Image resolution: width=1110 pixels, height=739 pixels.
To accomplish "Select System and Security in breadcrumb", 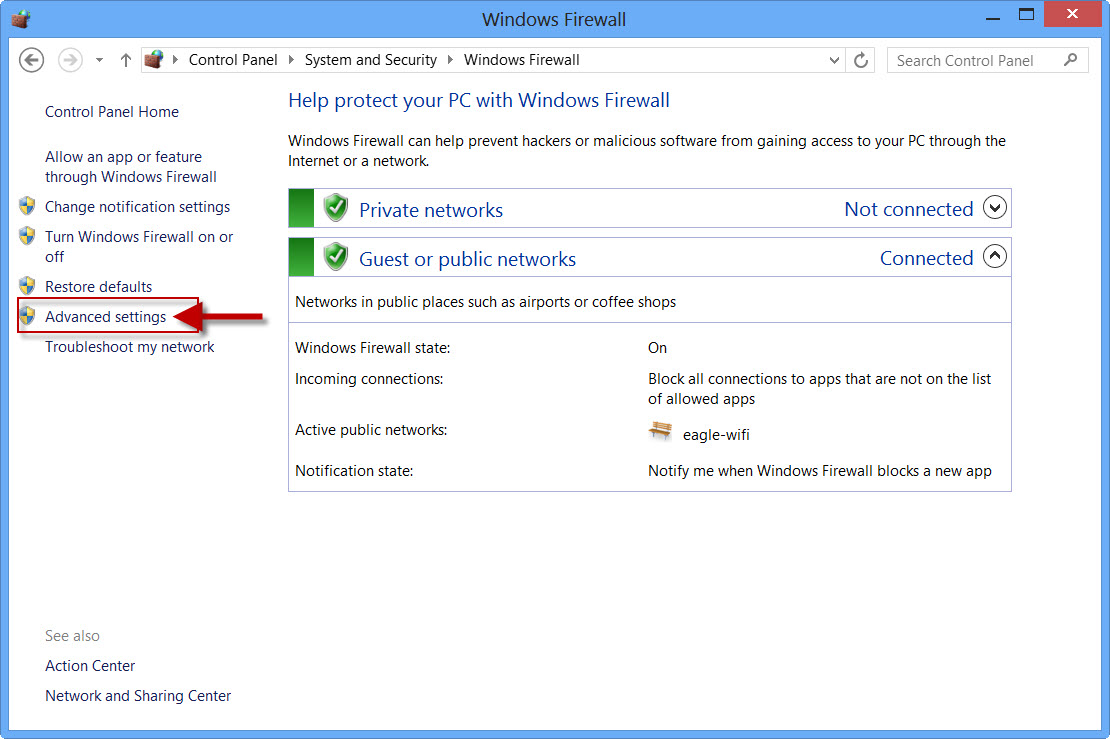I will (370, 60).
